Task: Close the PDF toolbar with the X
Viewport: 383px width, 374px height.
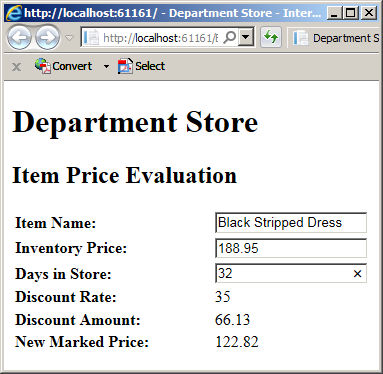Action: click(x=16, y=67)
